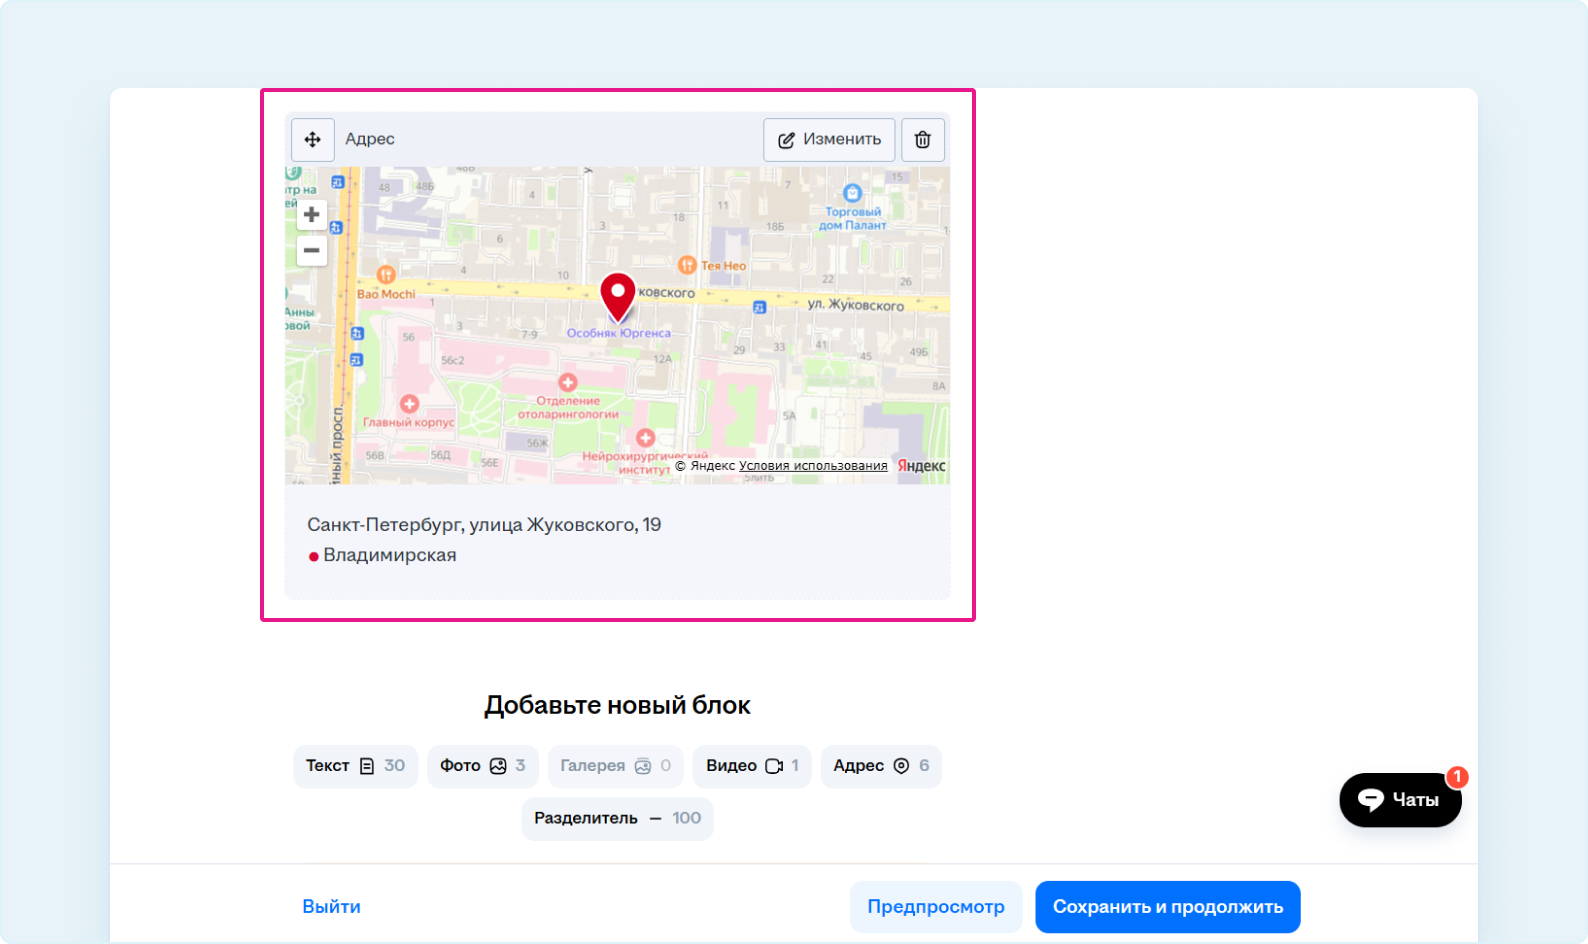1588x944 pixels.
Task: Add a new Видео block
Action: click(751, 766)
